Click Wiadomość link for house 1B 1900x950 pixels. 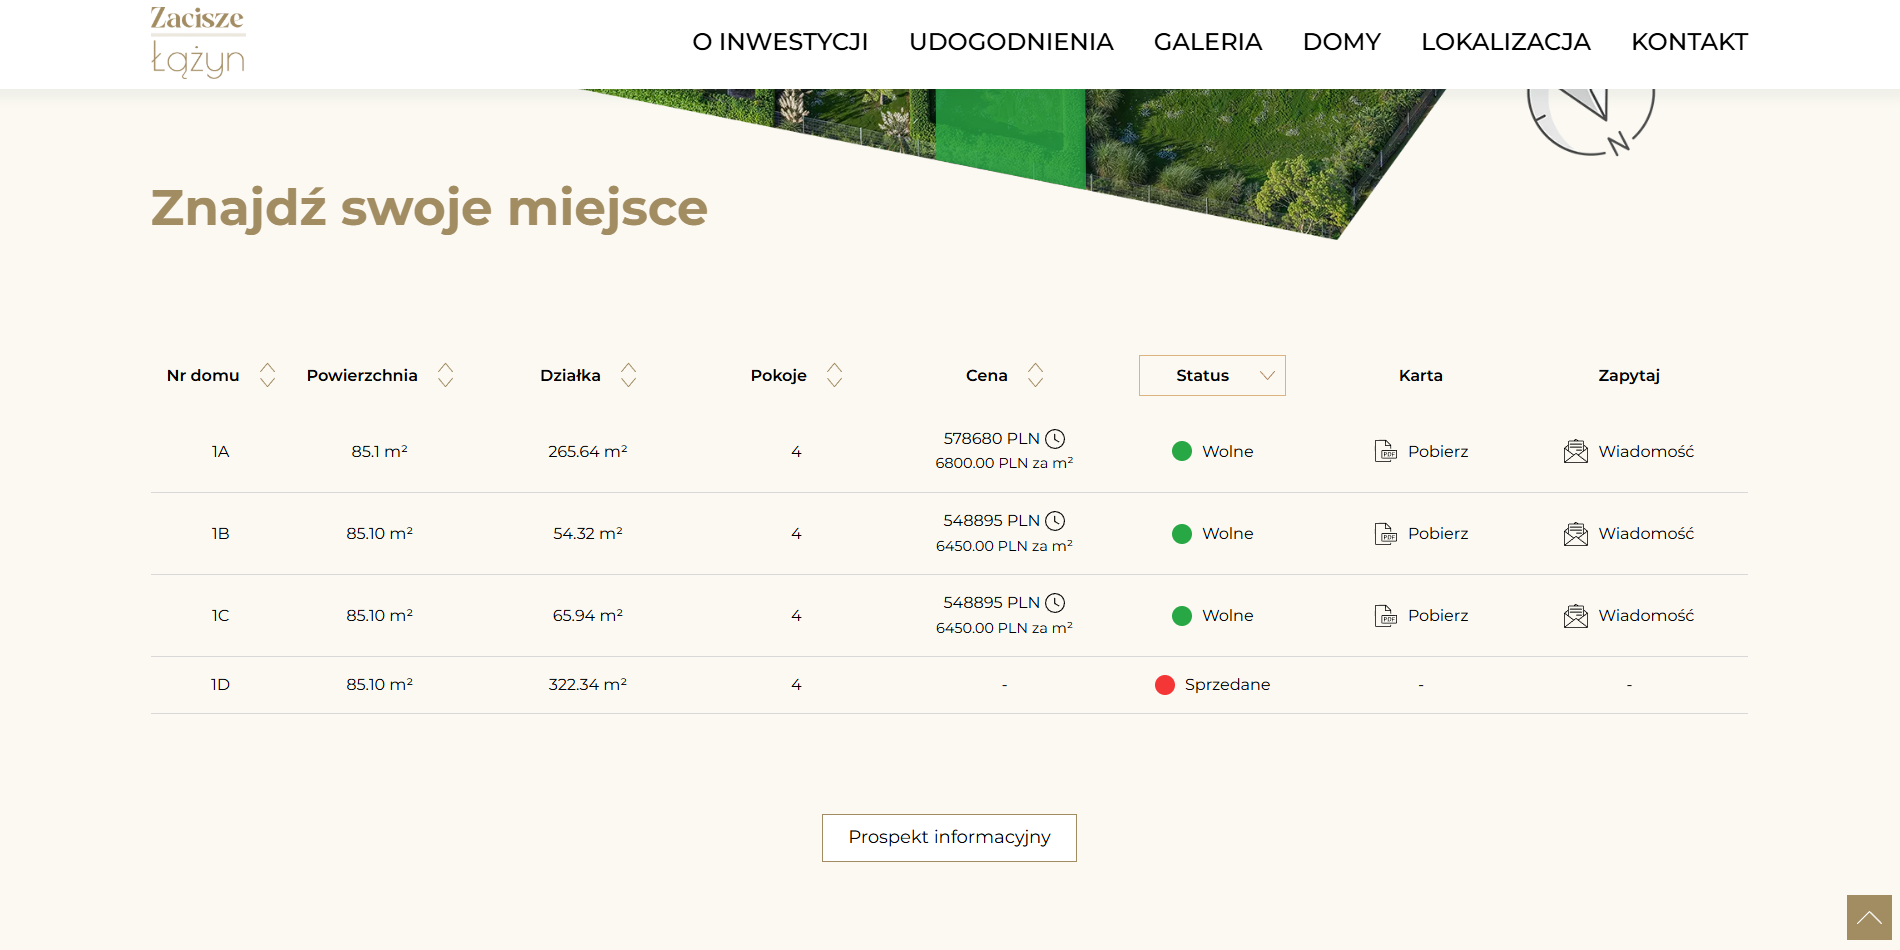click(1646, 533)
